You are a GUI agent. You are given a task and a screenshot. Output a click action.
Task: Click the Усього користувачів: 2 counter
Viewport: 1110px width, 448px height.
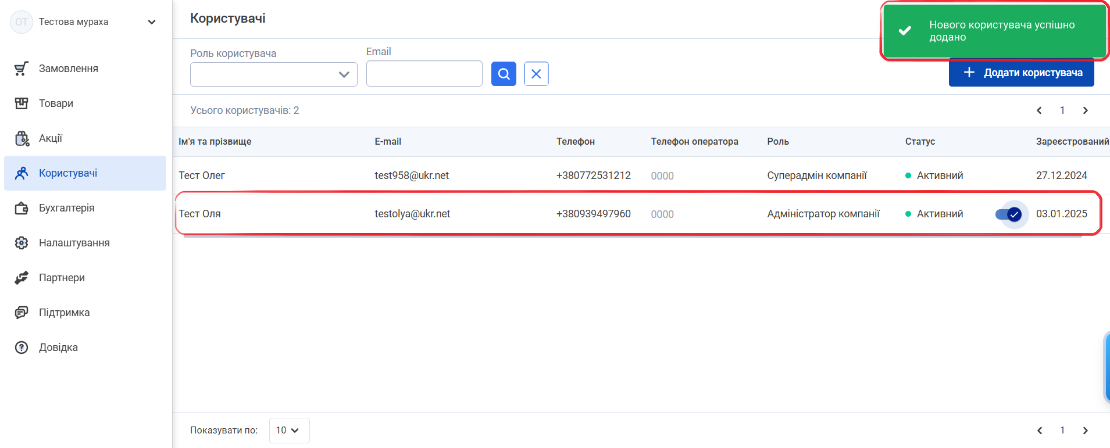point(245,111)
